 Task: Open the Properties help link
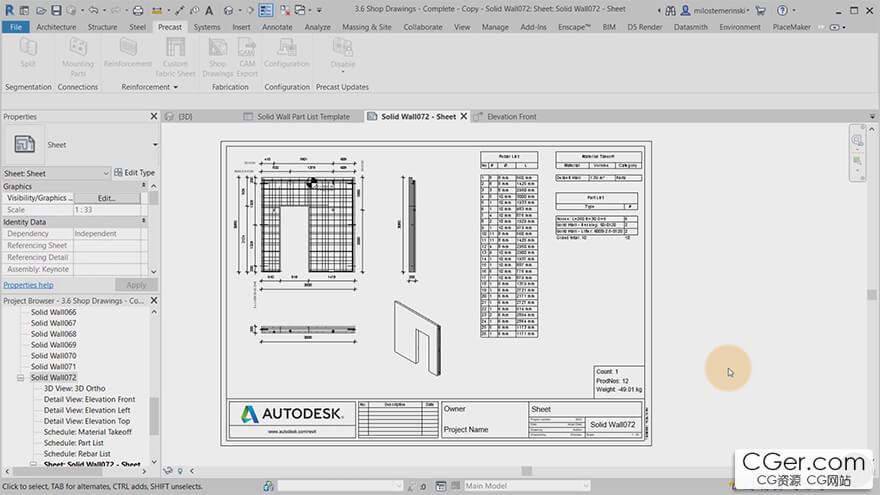pos(28,285)
